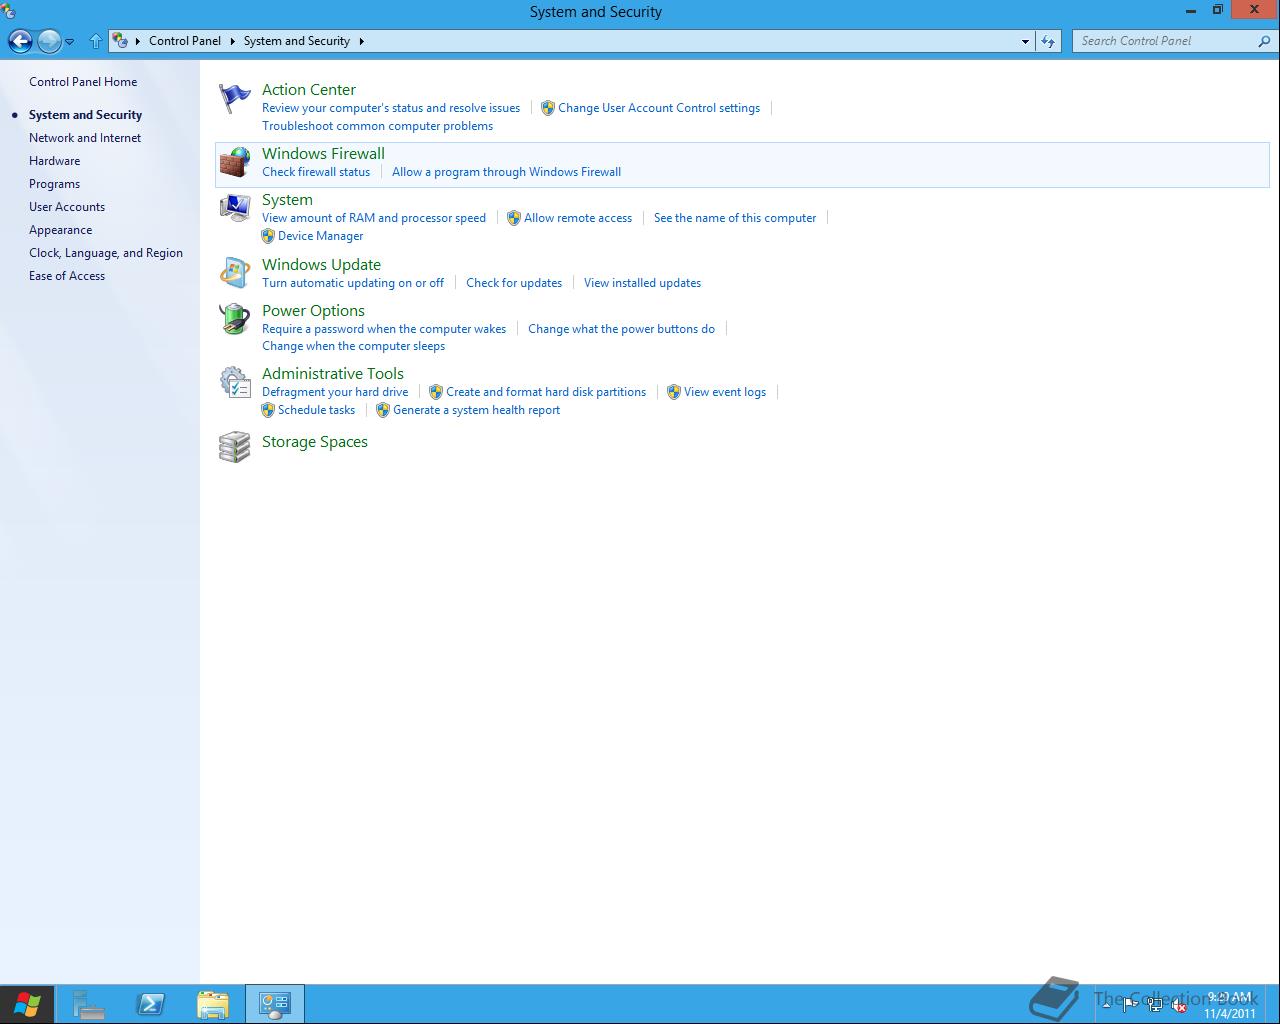Click Check firewall status link

(316, 172)
